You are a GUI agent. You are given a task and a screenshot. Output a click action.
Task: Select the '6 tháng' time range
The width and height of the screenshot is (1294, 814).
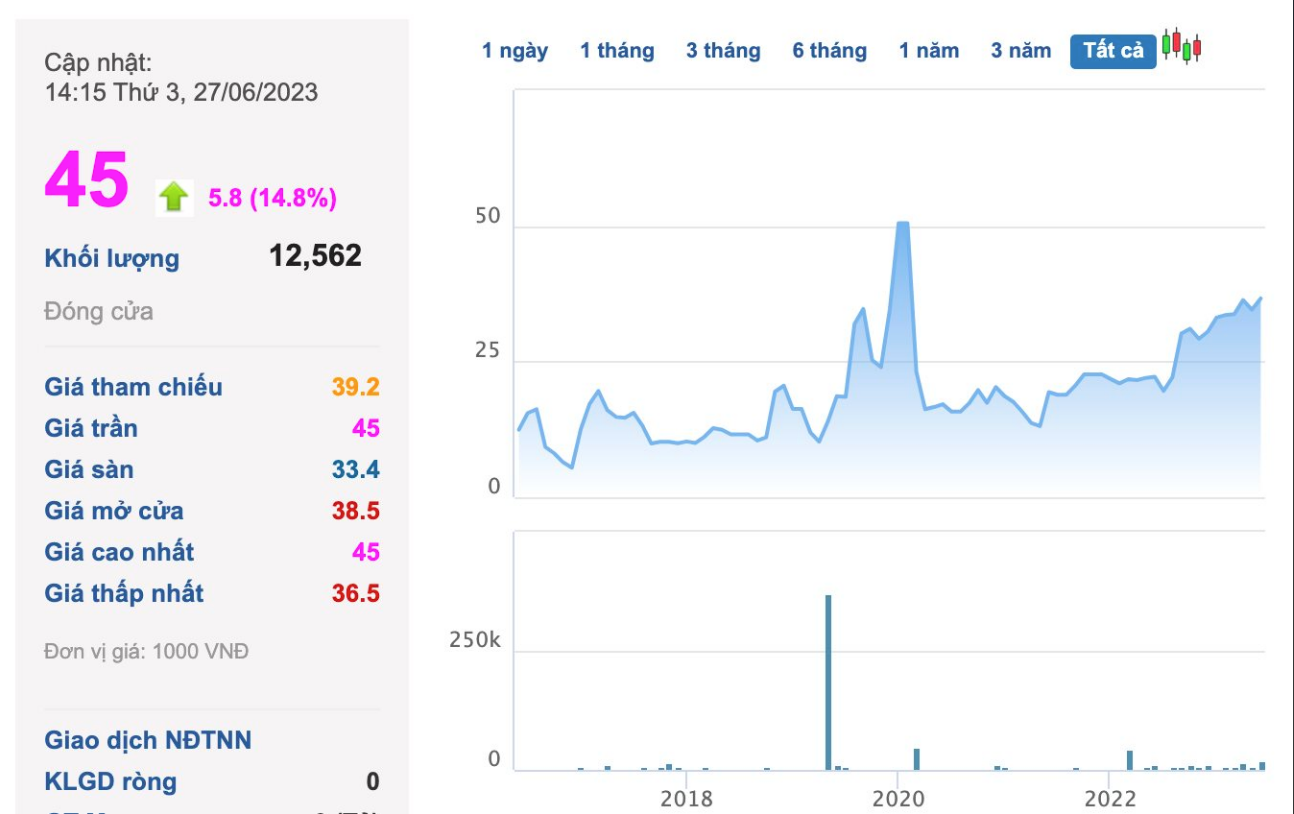coord(830,51)
